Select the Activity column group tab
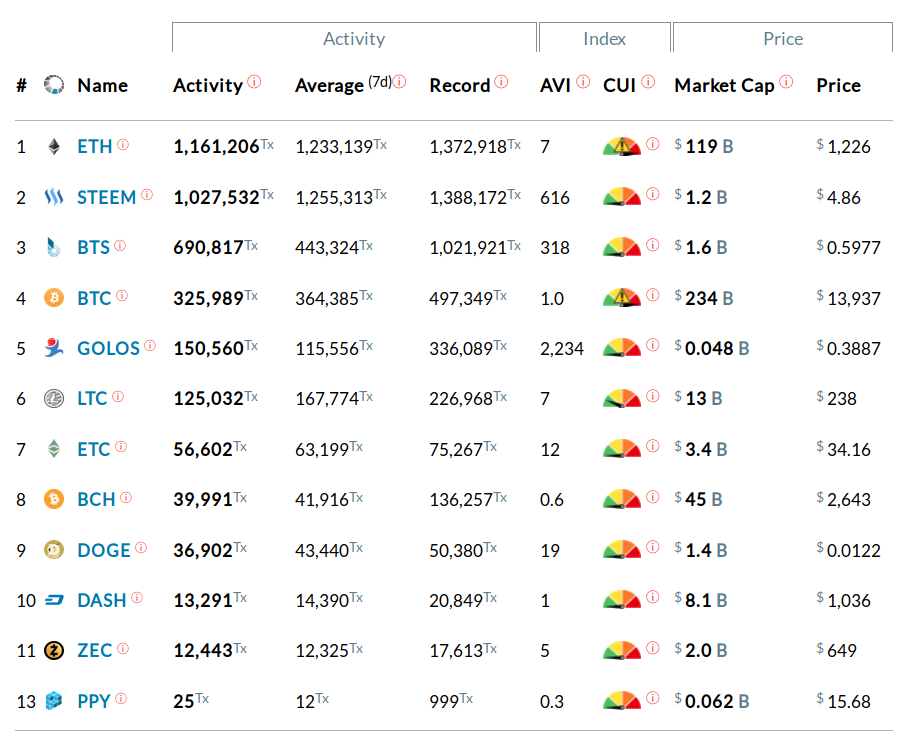 point(354,39)
